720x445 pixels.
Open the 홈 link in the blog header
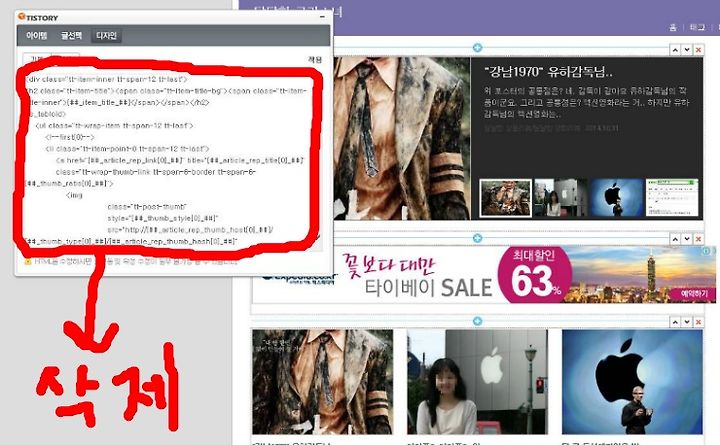pos(673,28)
